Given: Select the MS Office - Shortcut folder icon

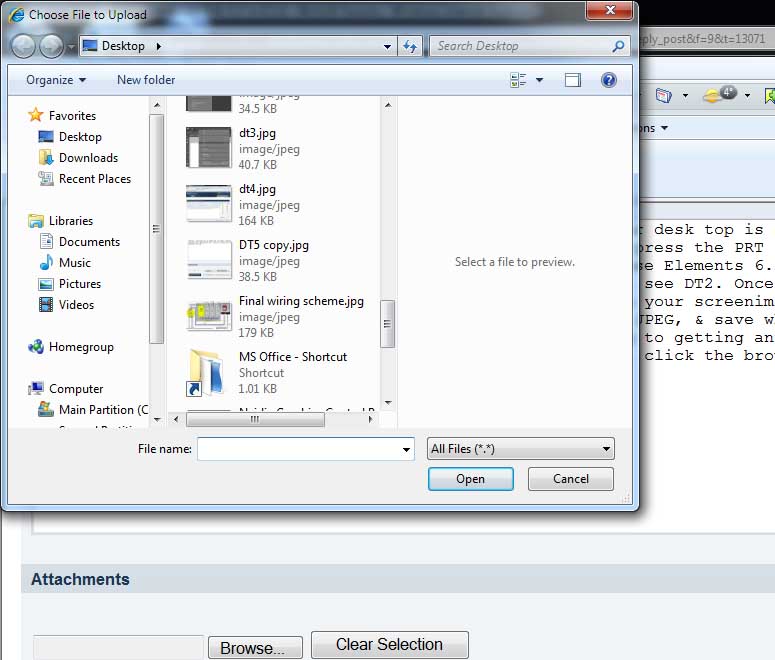Looking at the screenshot, I should tap(208, 372).
